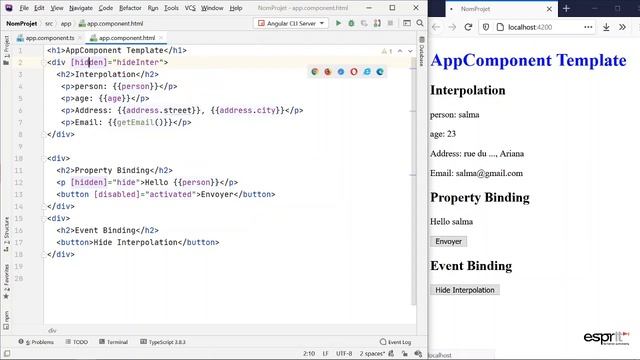Go to next highlighted problem arrow

[410, 51]
